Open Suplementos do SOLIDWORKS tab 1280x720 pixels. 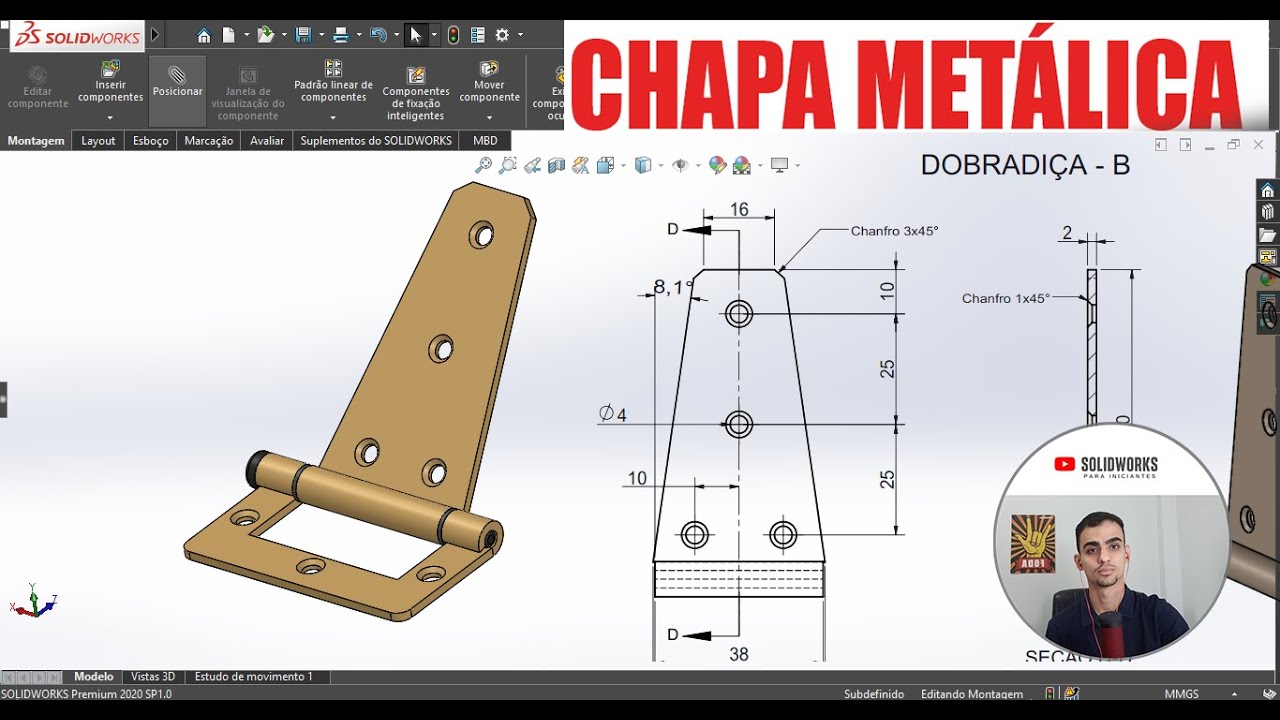click(376, 141)
